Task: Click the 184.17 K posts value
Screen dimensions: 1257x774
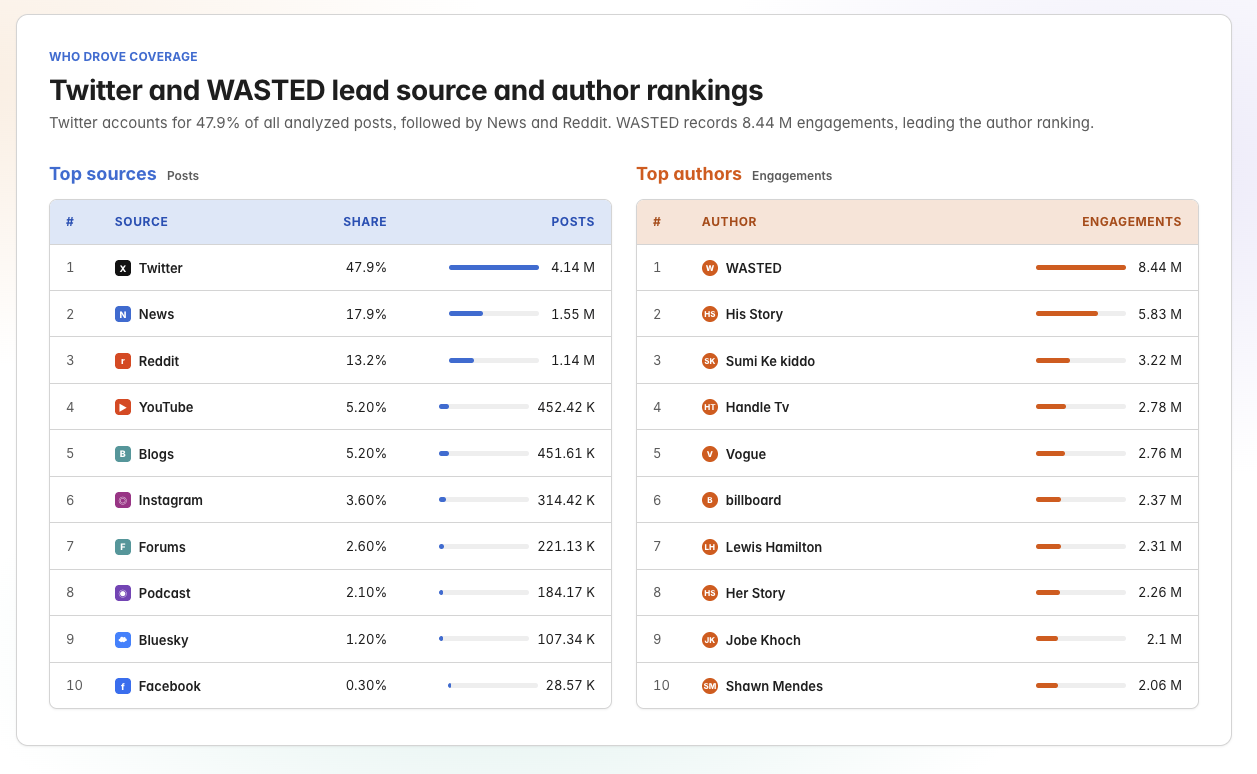Action: point(566,593)
